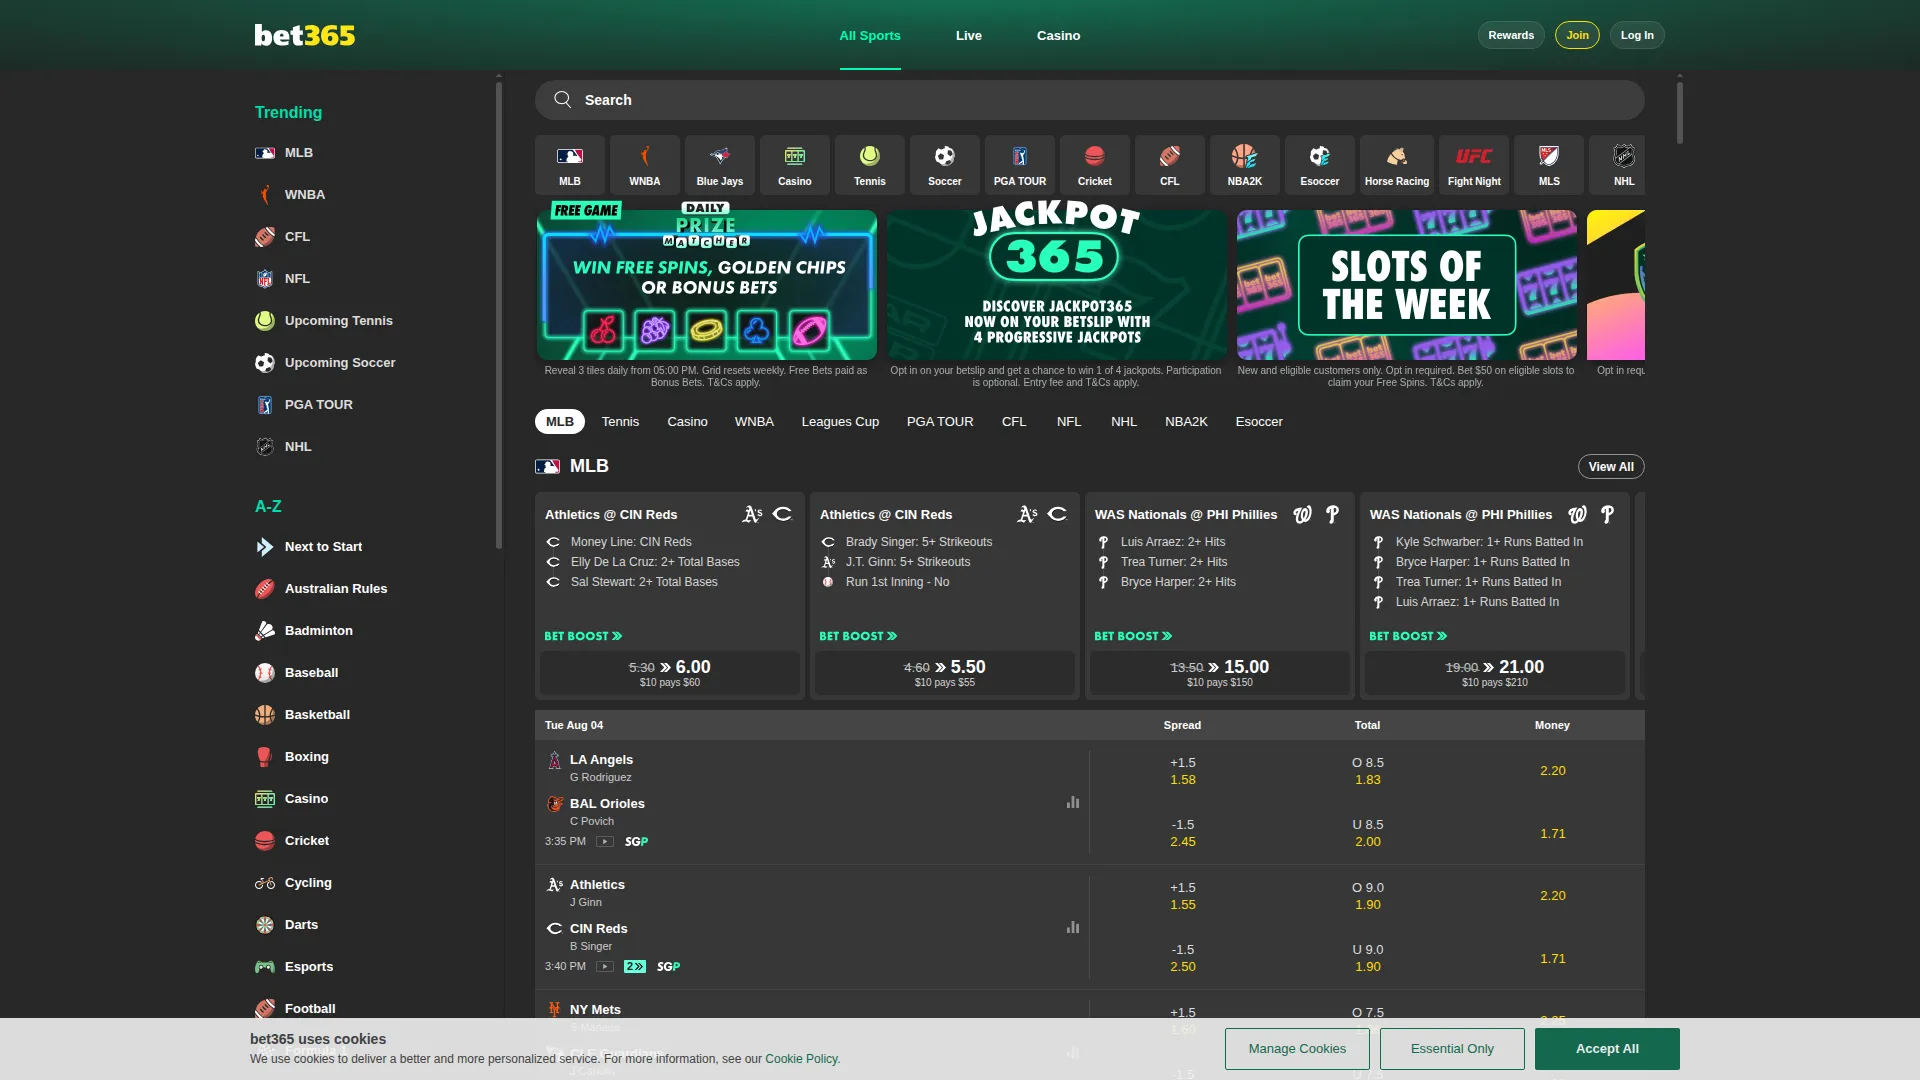Click the main content scrollbar
Viewport: 1920px width, 1080px height.
pyautogui.click(x=1680, y=112)
